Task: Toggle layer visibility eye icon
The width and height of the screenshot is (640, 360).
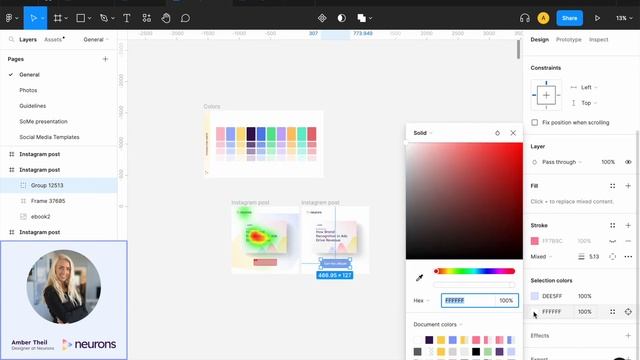Action: point(628,162)
